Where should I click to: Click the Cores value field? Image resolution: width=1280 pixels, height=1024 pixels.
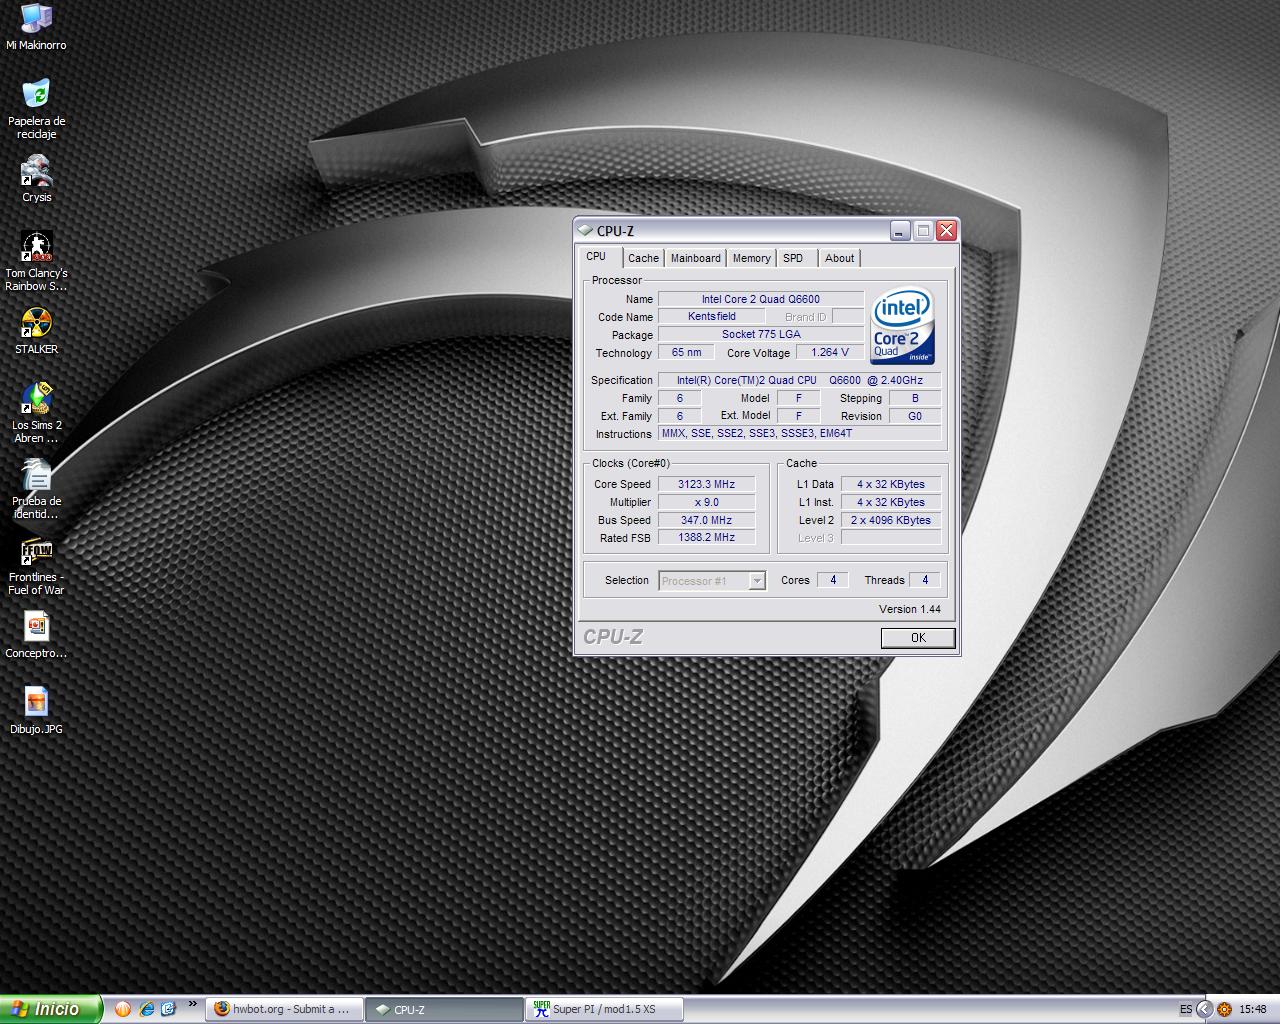click(x=832, y=580)
